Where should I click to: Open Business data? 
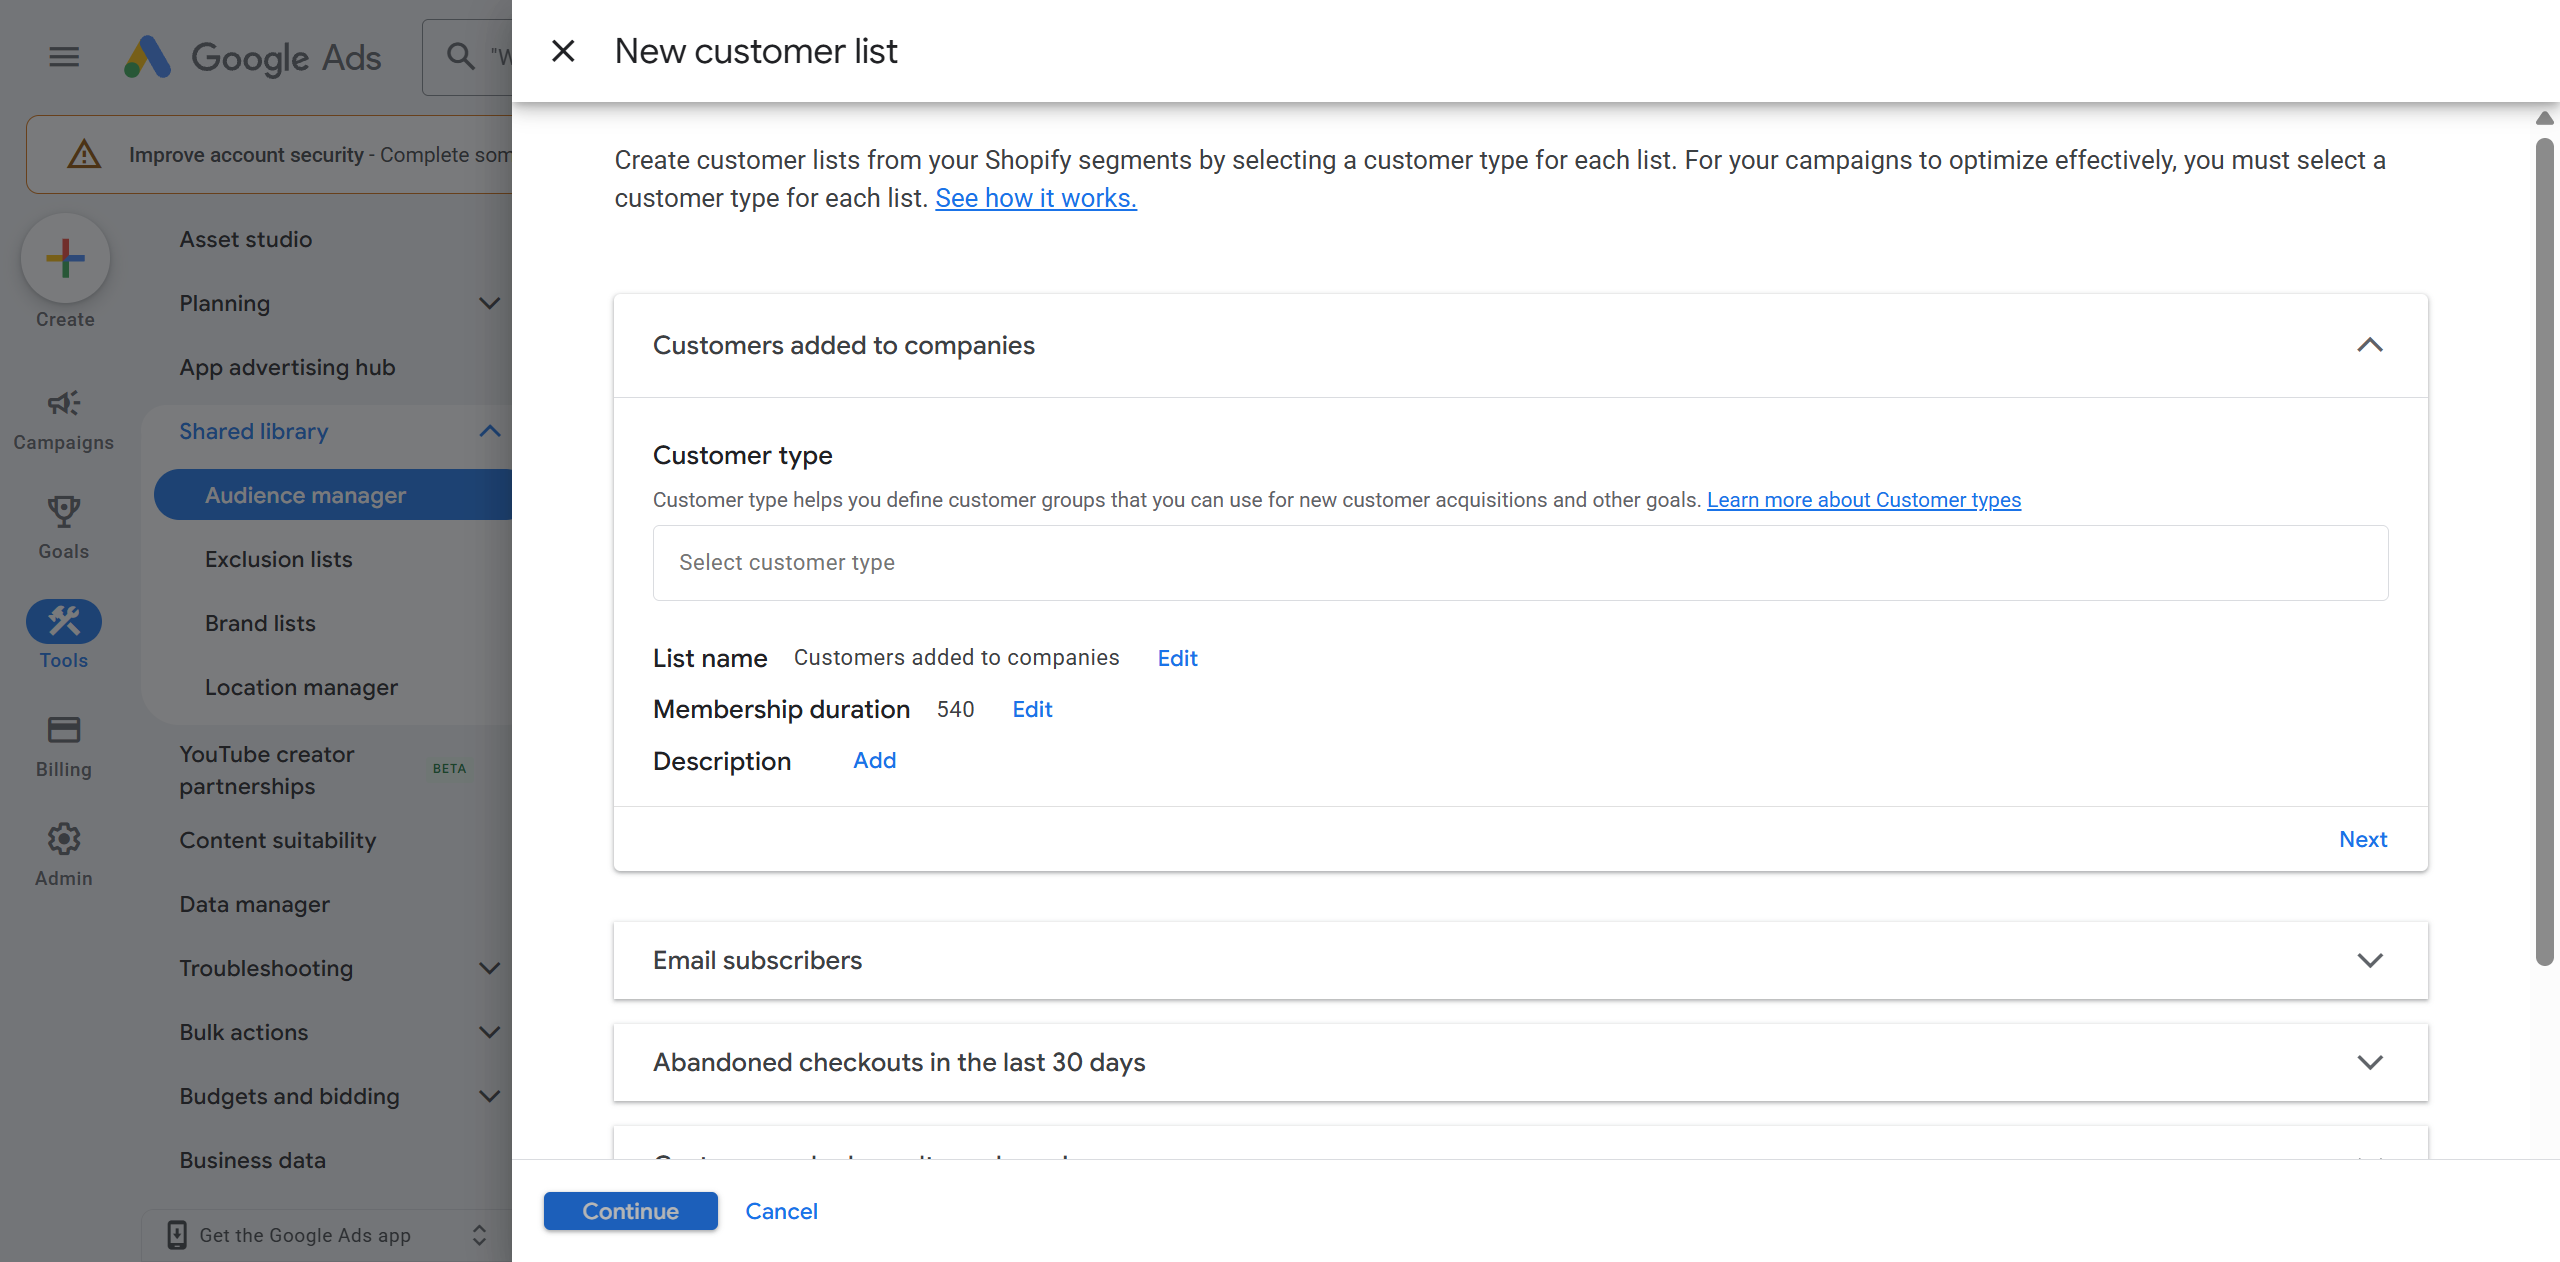pos(252,1160)
